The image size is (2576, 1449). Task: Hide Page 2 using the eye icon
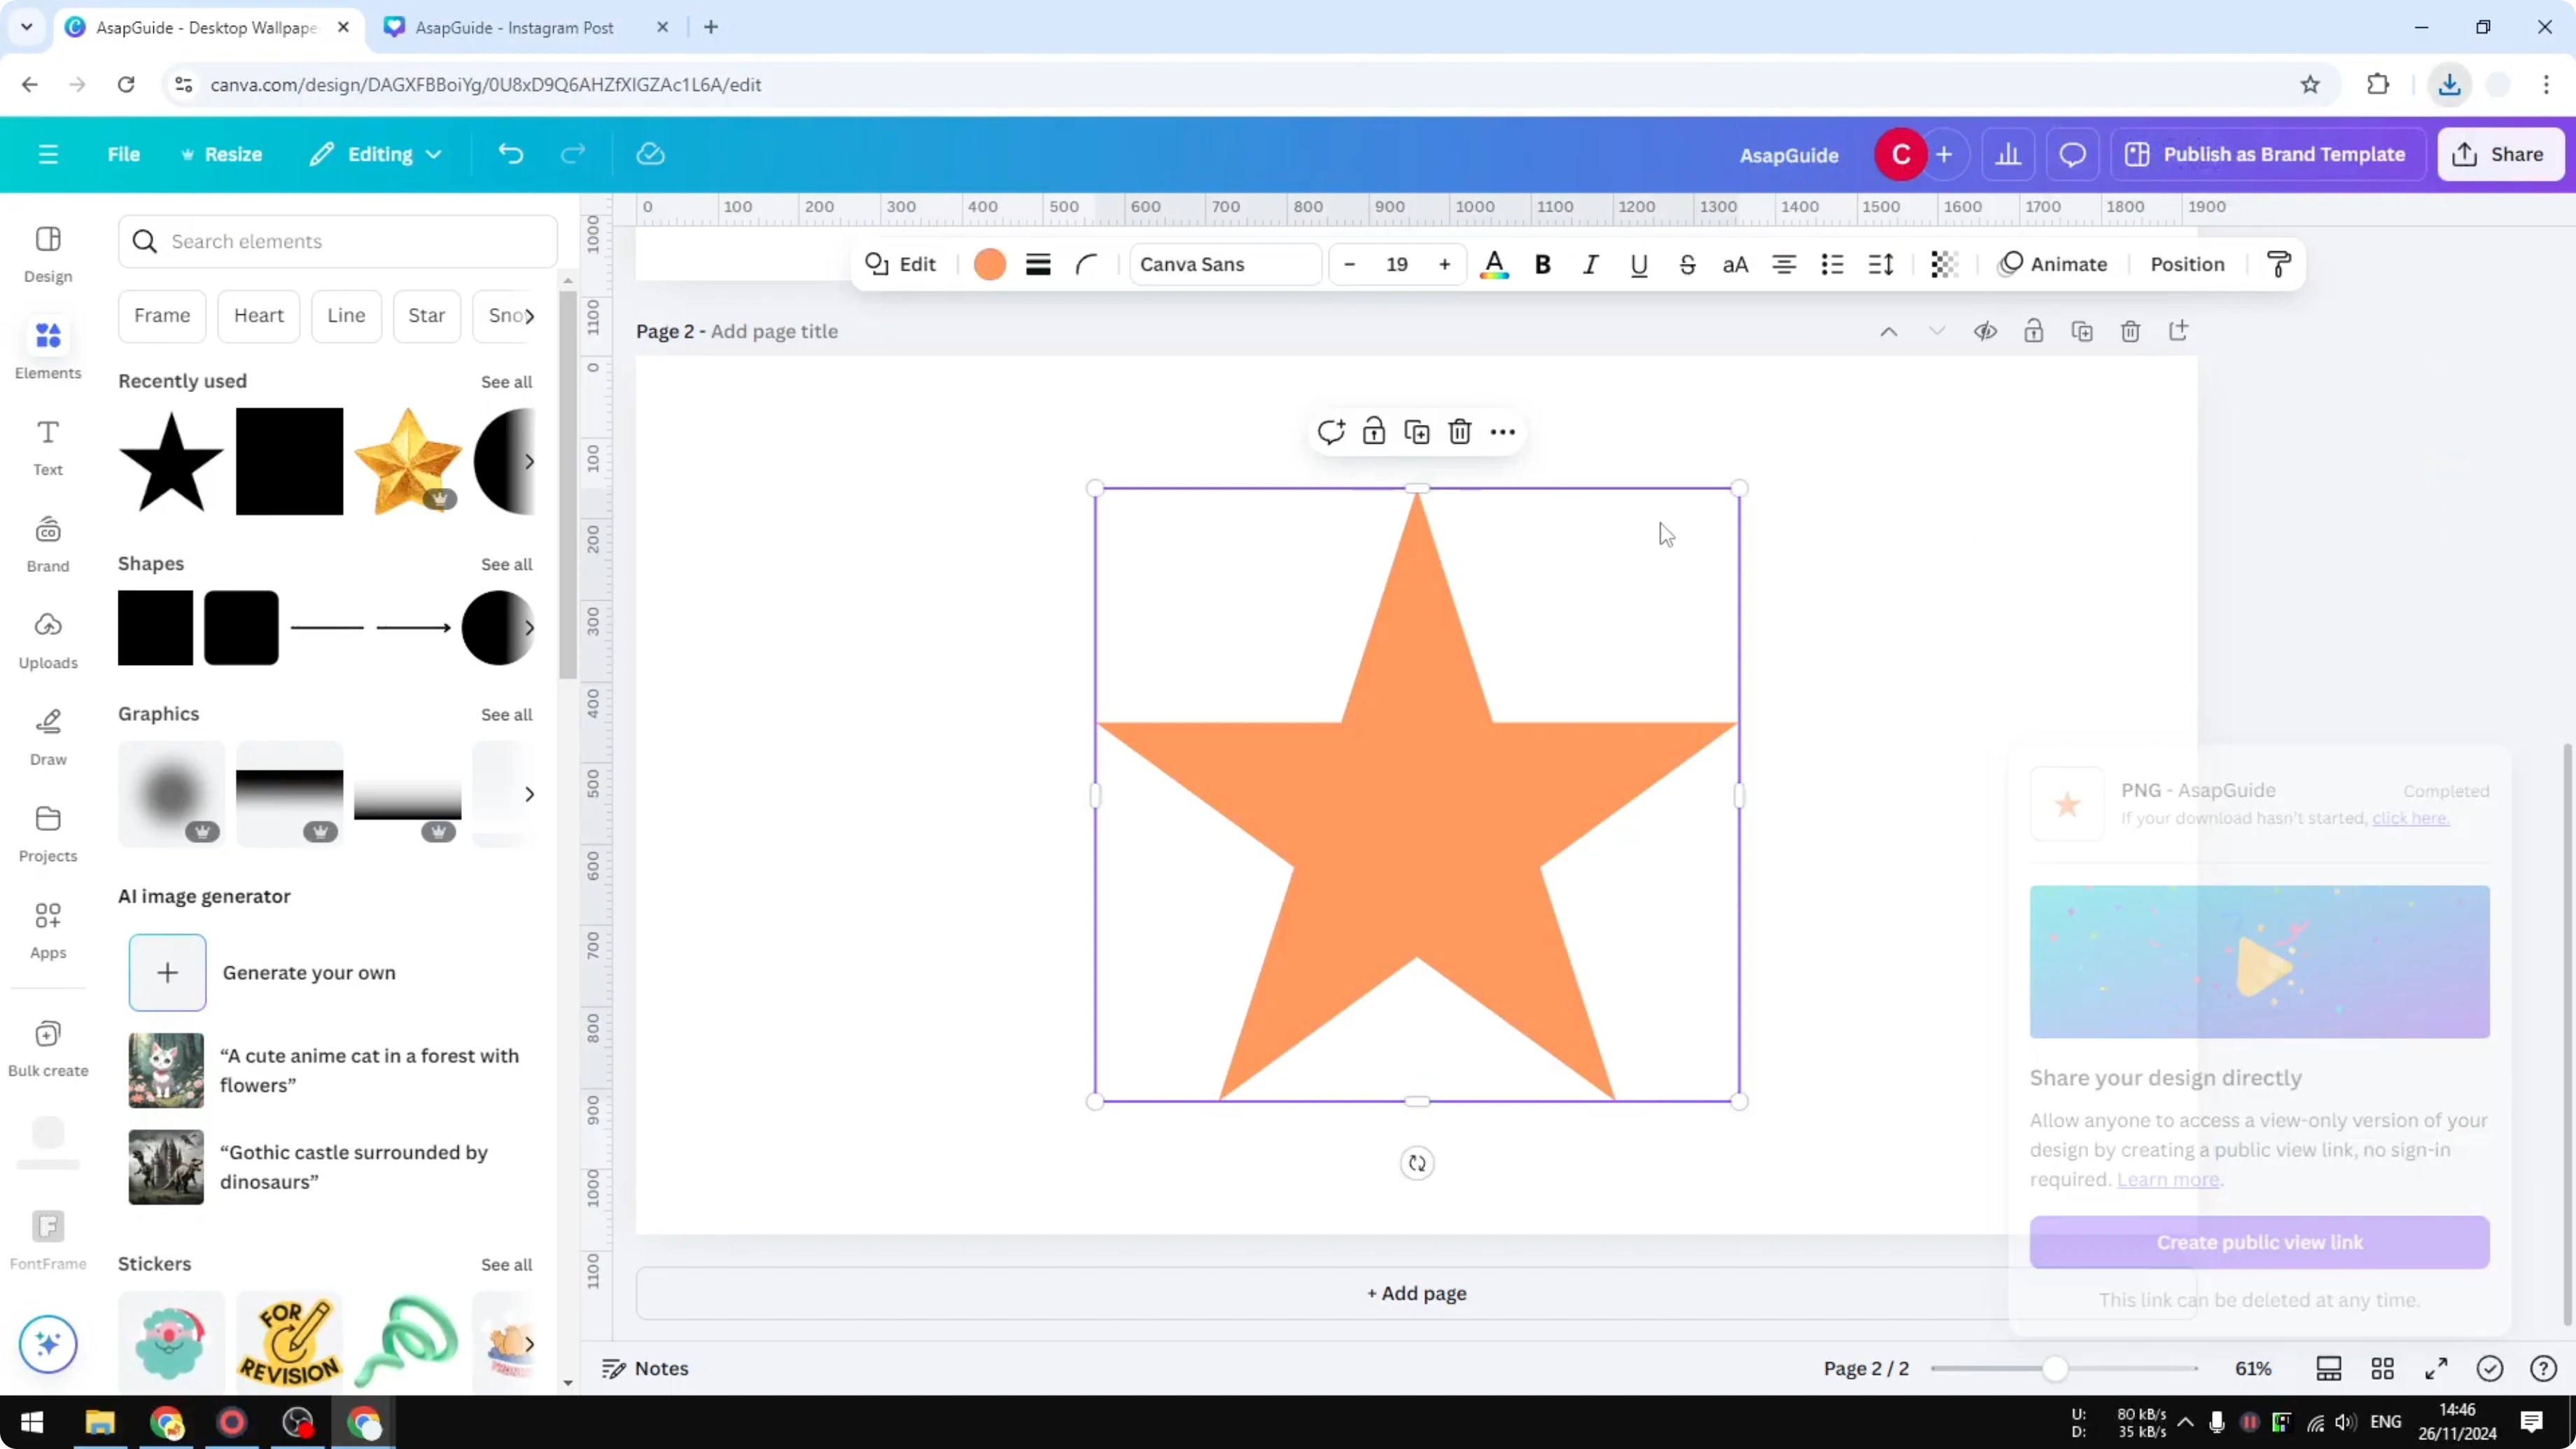coord(1986,331)
